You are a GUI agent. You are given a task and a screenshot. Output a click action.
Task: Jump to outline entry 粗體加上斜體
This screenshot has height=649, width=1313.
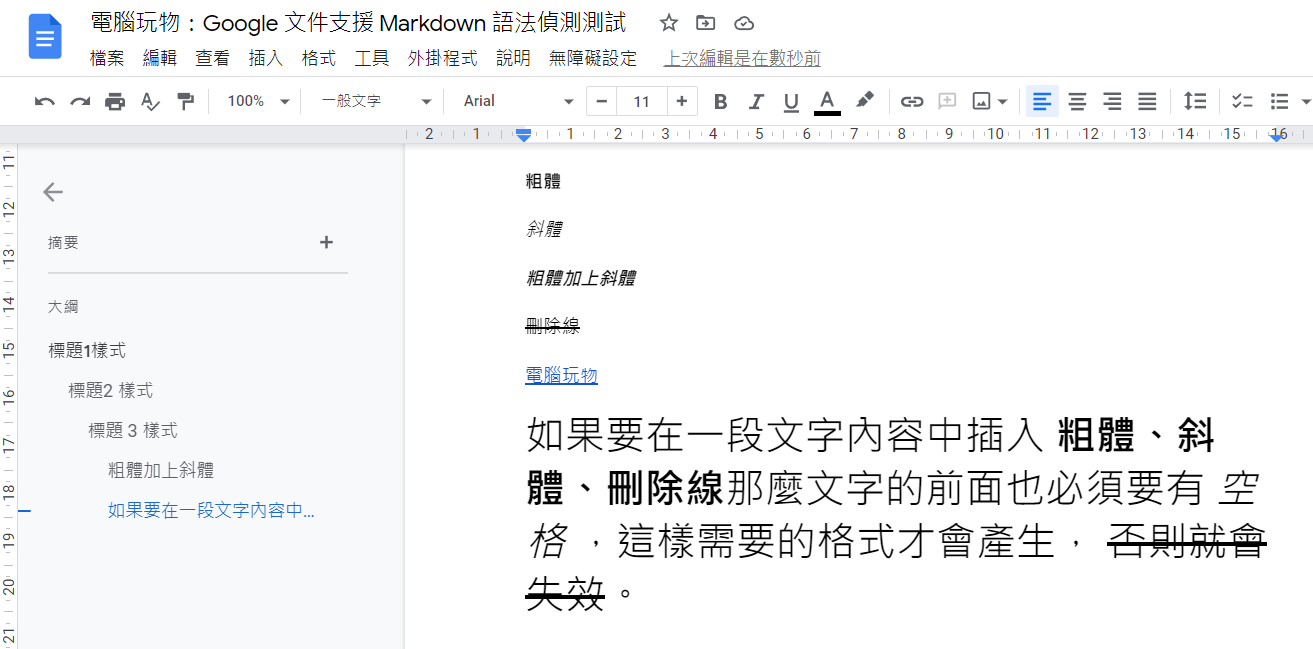pyautogui.click(x=161, y=471)
